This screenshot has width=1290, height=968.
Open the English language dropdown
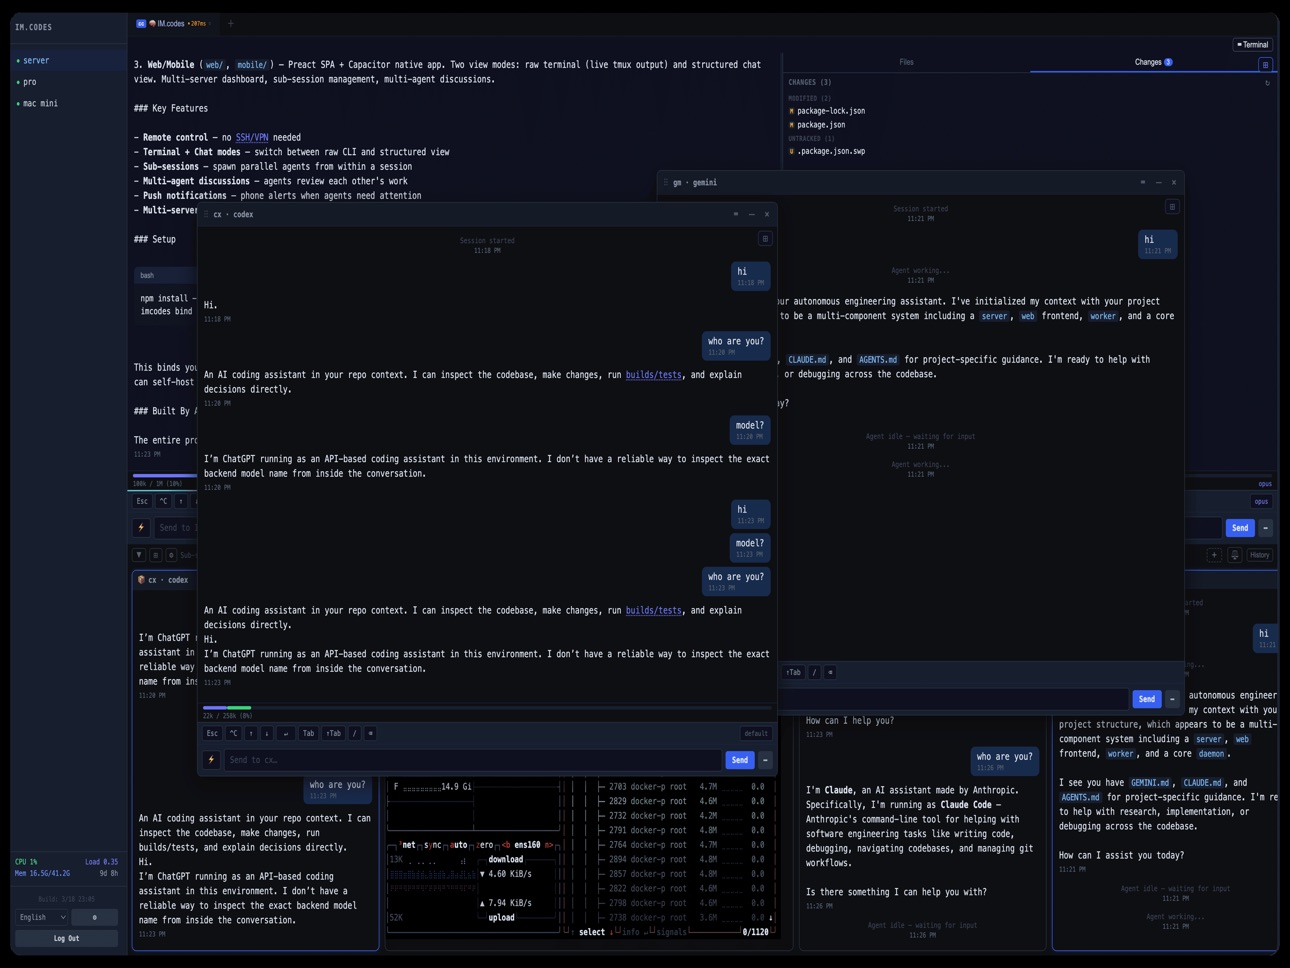click(x=41, y=917)
